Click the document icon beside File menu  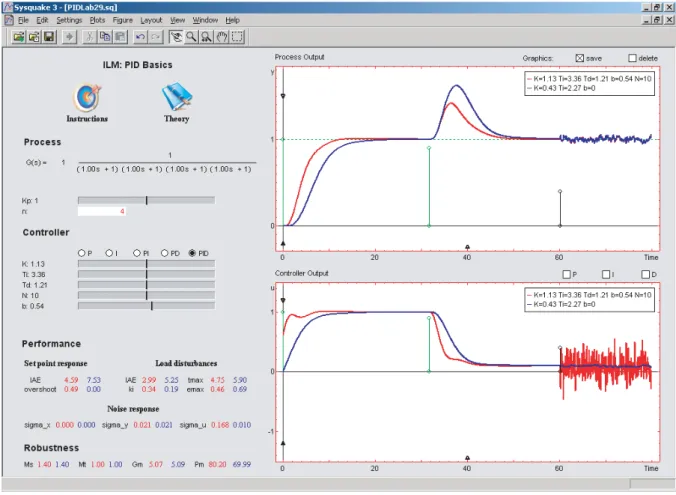point(9,20)
